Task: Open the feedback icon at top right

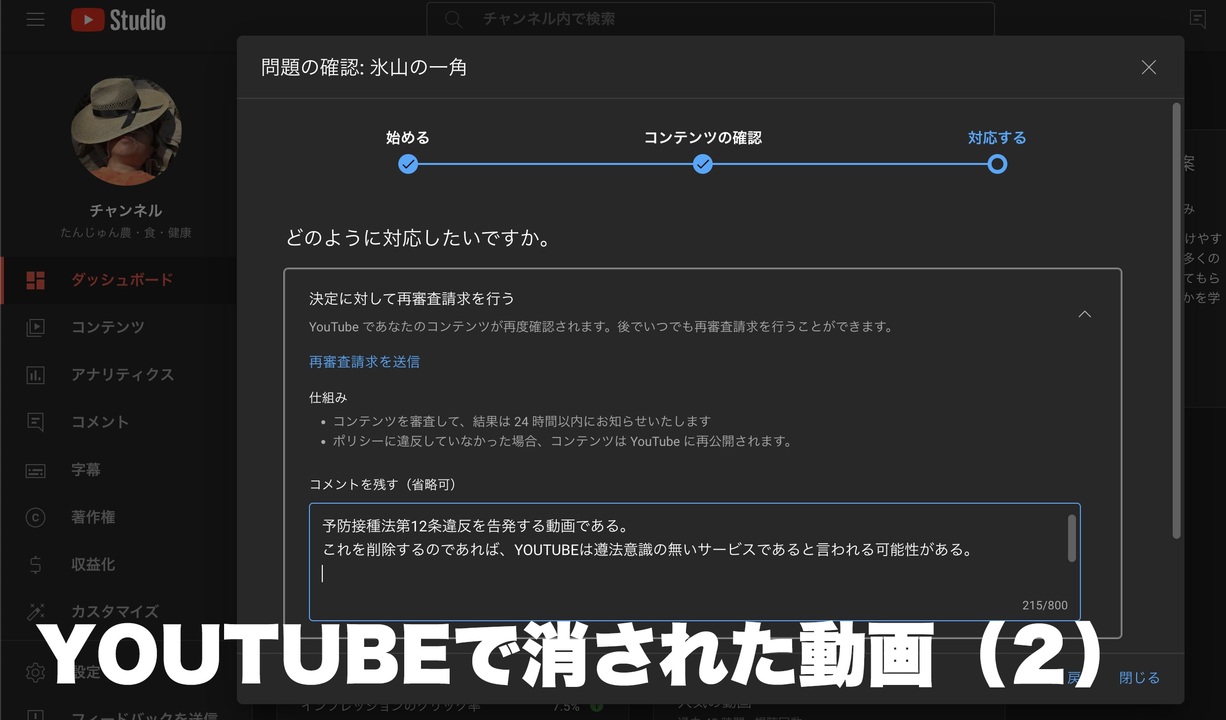Action: 1197,19
